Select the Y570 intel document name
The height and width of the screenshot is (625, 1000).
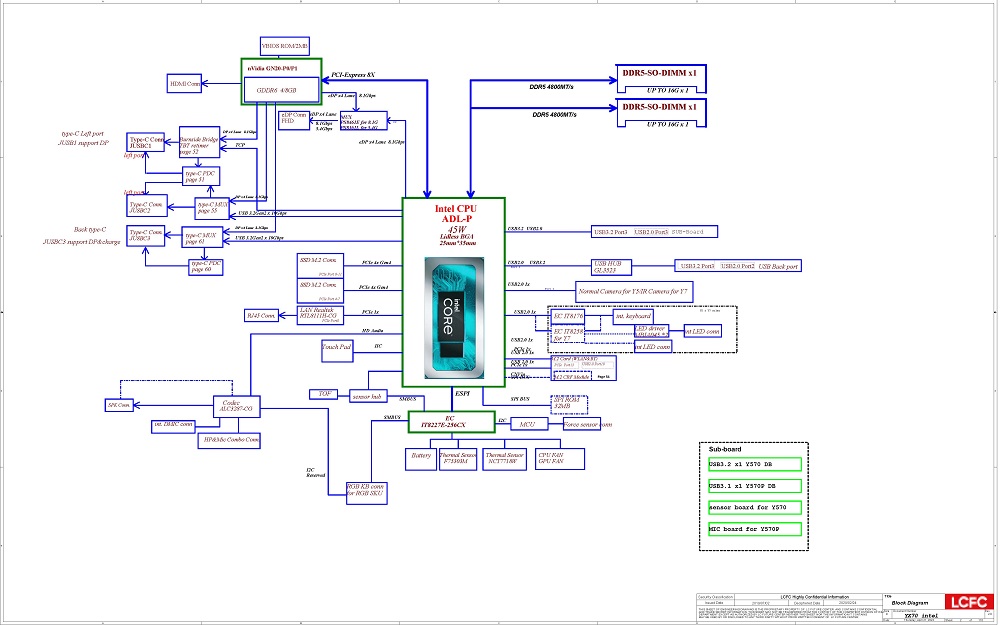pos(920,615)
